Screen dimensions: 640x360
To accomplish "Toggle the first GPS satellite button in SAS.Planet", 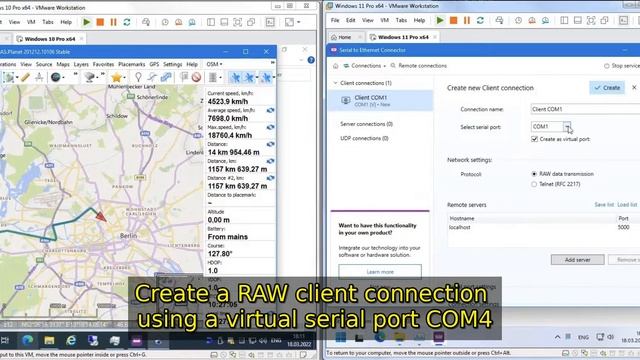I will 236,77.
